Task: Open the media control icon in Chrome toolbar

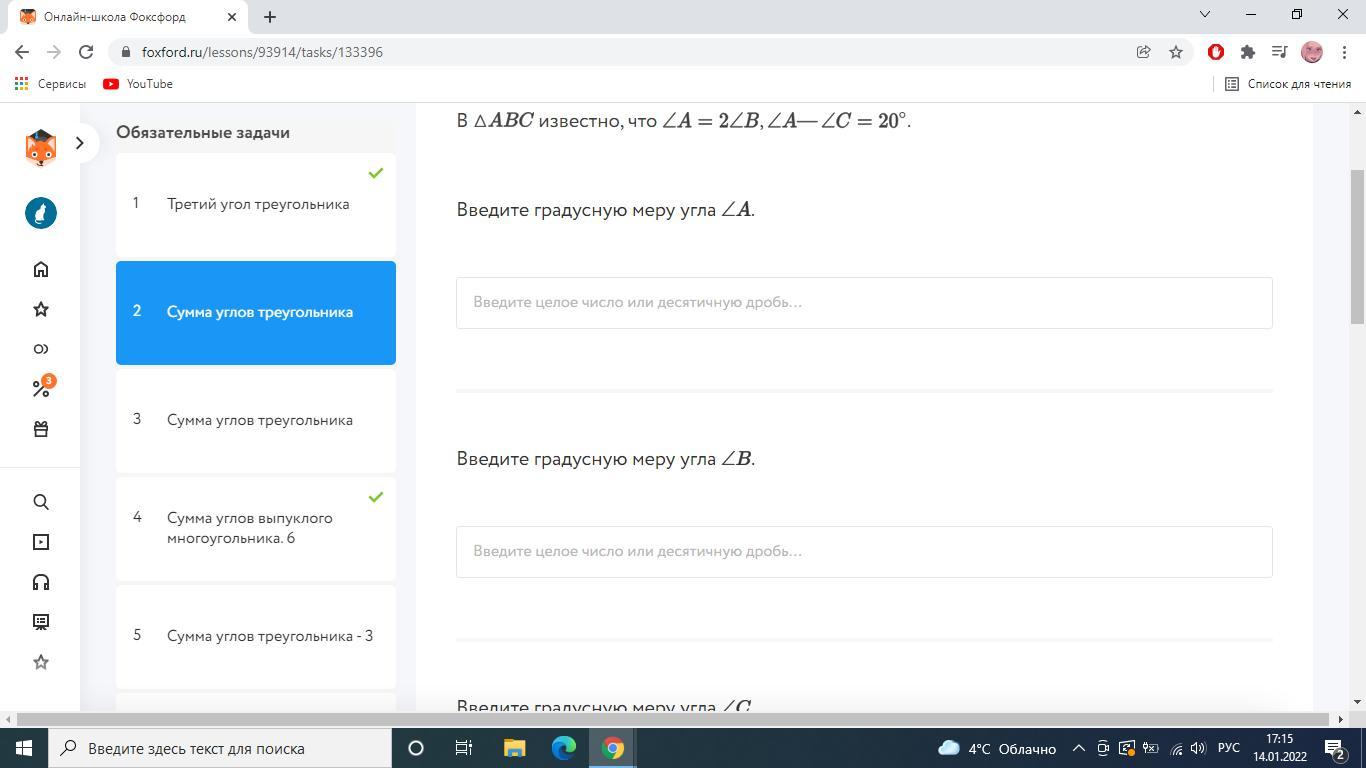Action: pyautogui.click(x=1279, y=52)
